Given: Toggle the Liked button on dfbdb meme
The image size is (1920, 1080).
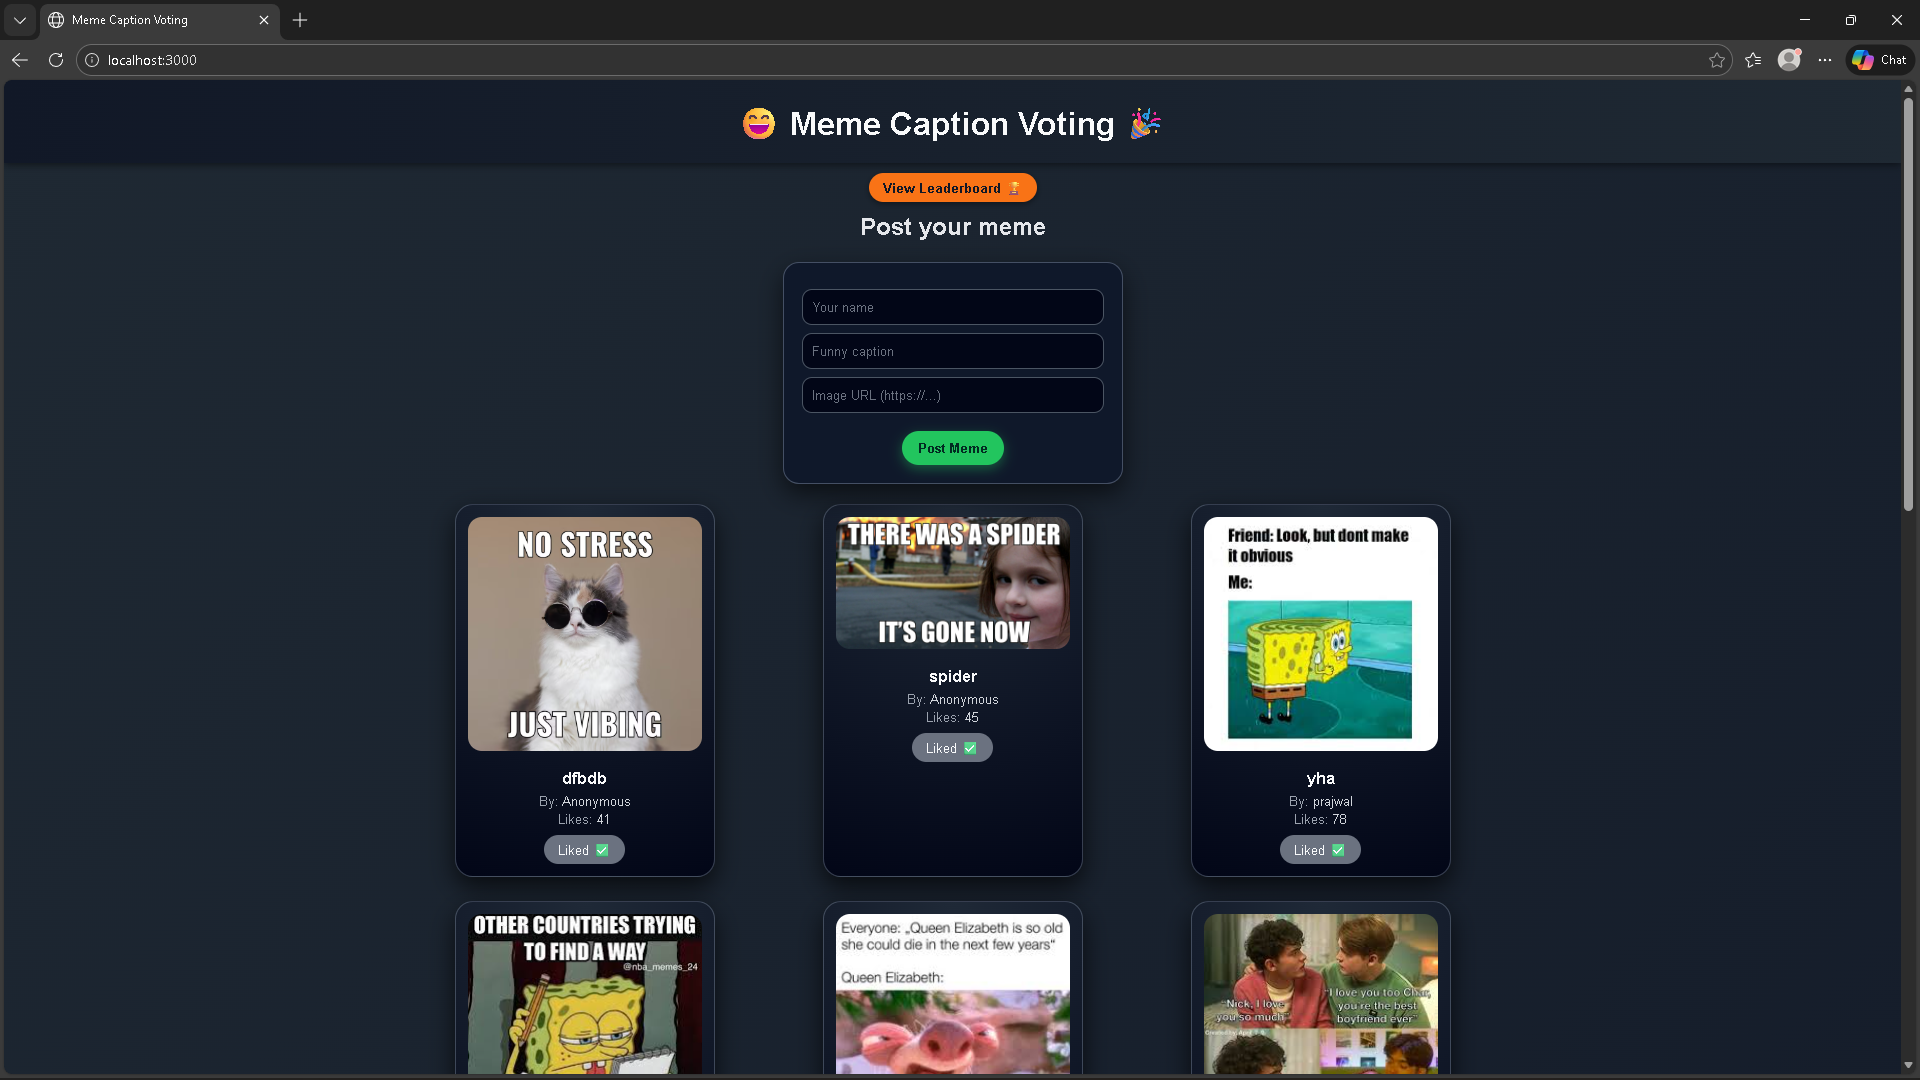Looking at the screenshot, I should point(584,850).
